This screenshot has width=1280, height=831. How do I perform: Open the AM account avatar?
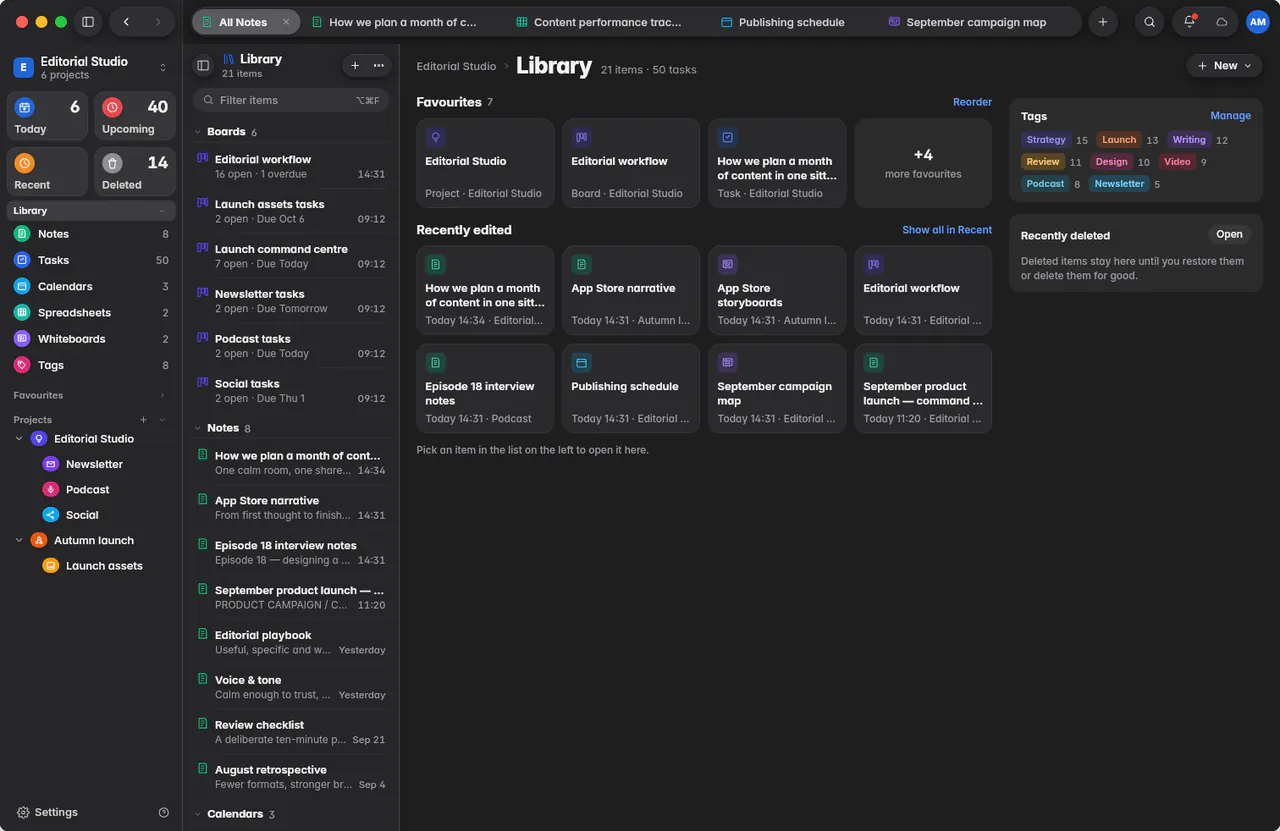coord(1257,22)
